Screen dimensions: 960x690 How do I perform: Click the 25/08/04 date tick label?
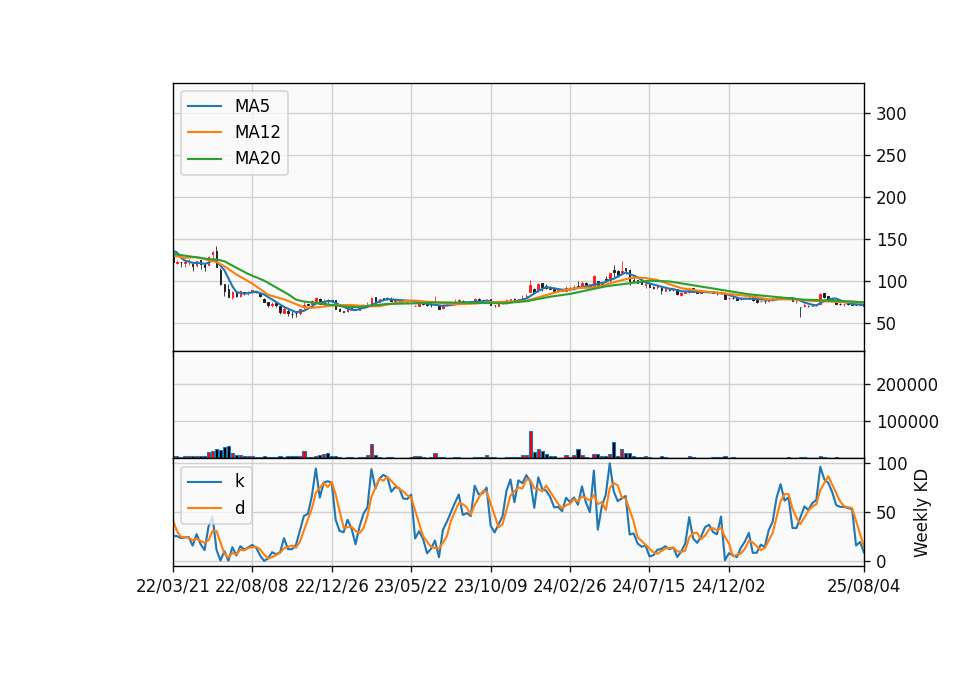863,586
